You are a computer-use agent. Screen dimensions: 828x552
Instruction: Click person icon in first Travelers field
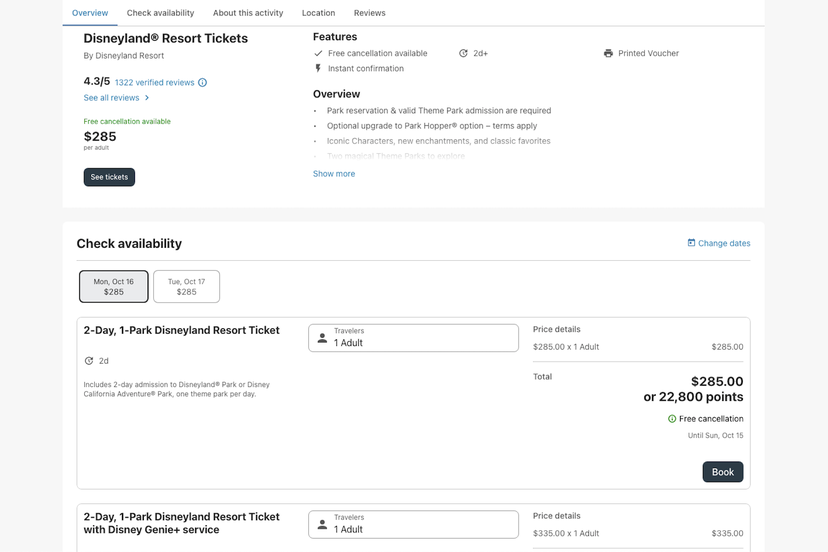click(x=322, y=338)
